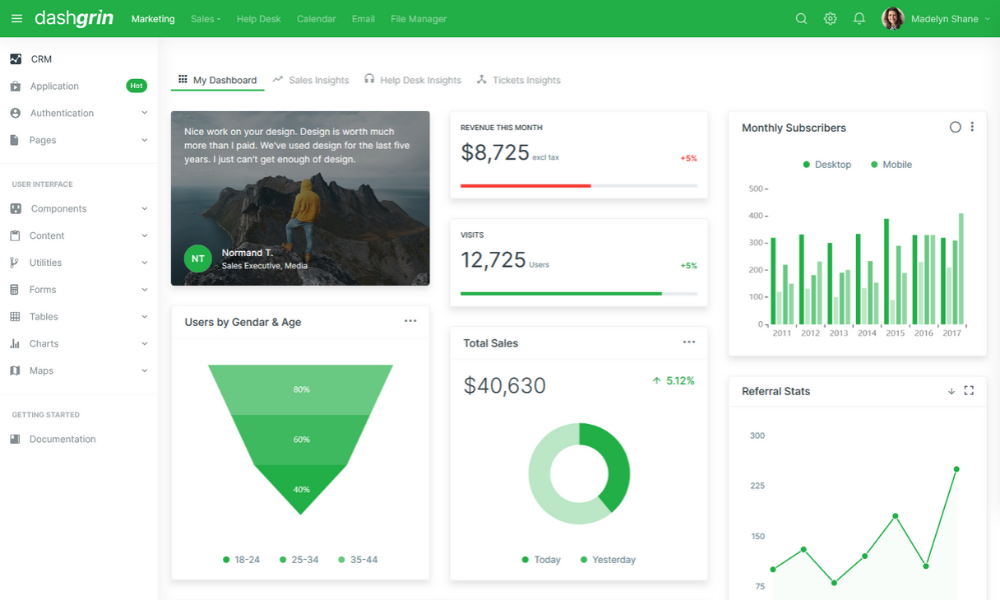Open the Documentation link in sidebar
Image resolution: width=1000 pixels, height=600 pixels.
pos(62,439)
